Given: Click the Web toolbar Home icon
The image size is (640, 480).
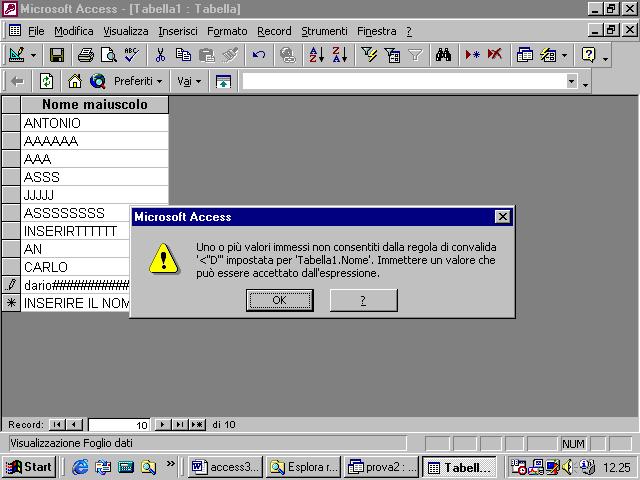Looking at the screenshot, I should tap(75, 82).
